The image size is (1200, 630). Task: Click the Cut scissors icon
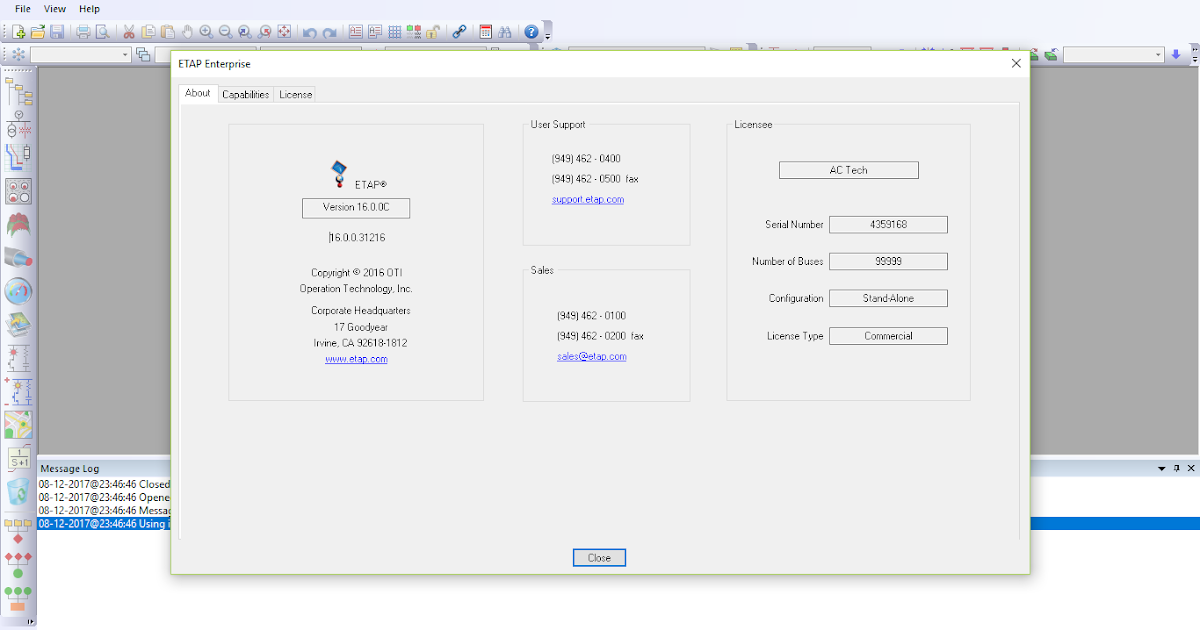click(128, 32)
